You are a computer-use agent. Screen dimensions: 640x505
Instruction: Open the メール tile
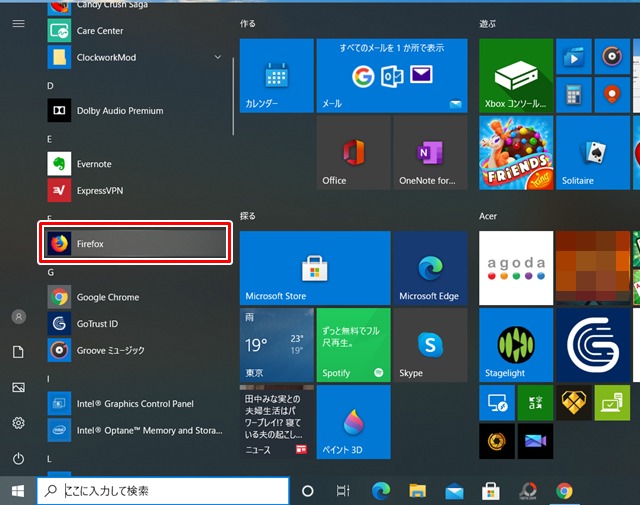(392, 76)
